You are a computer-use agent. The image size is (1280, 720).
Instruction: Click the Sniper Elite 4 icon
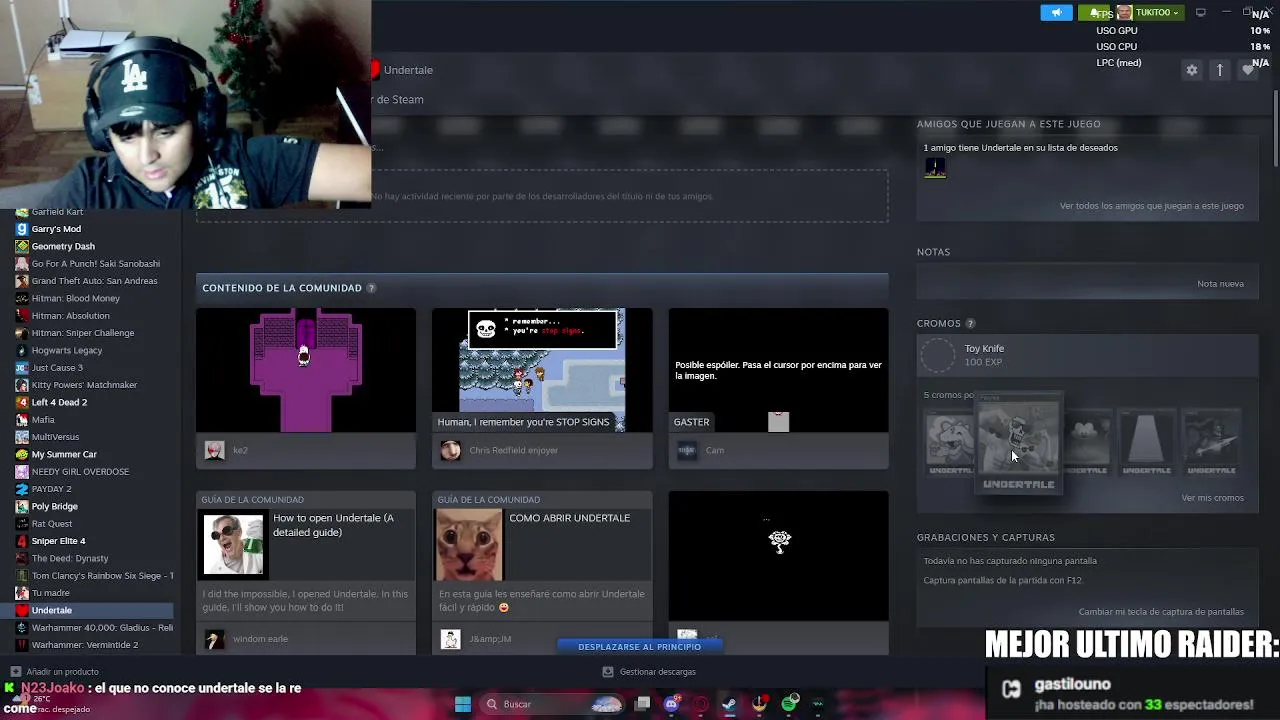22,541
